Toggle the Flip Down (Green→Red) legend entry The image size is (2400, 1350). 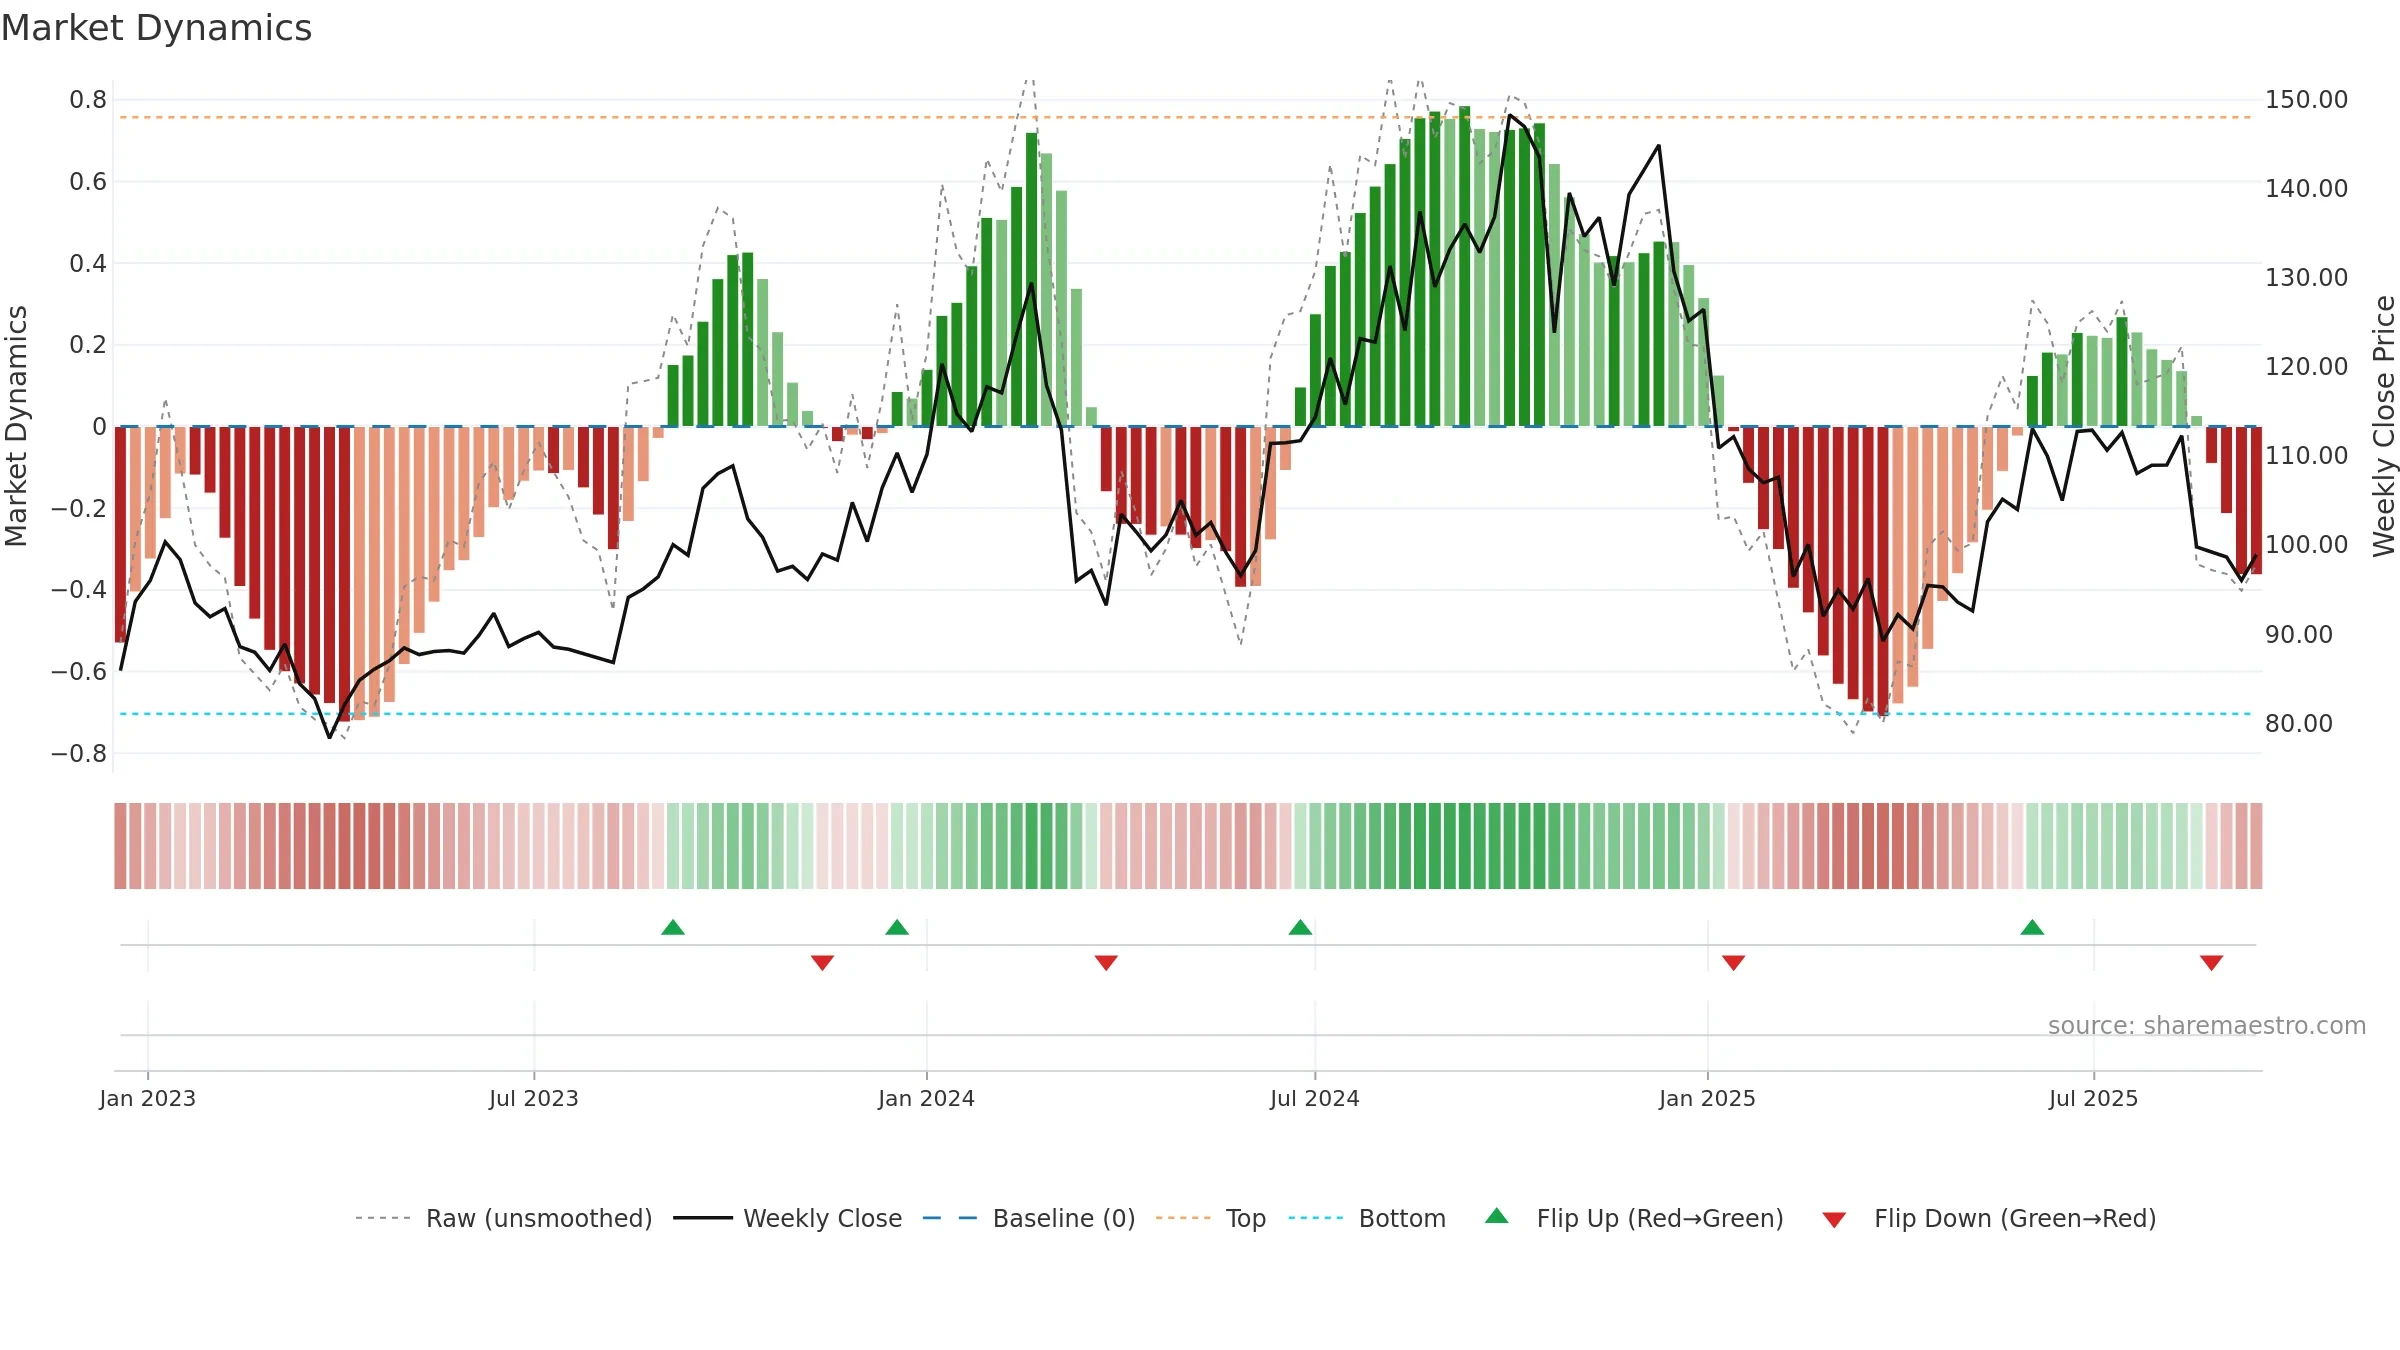pos(1988,1218)
